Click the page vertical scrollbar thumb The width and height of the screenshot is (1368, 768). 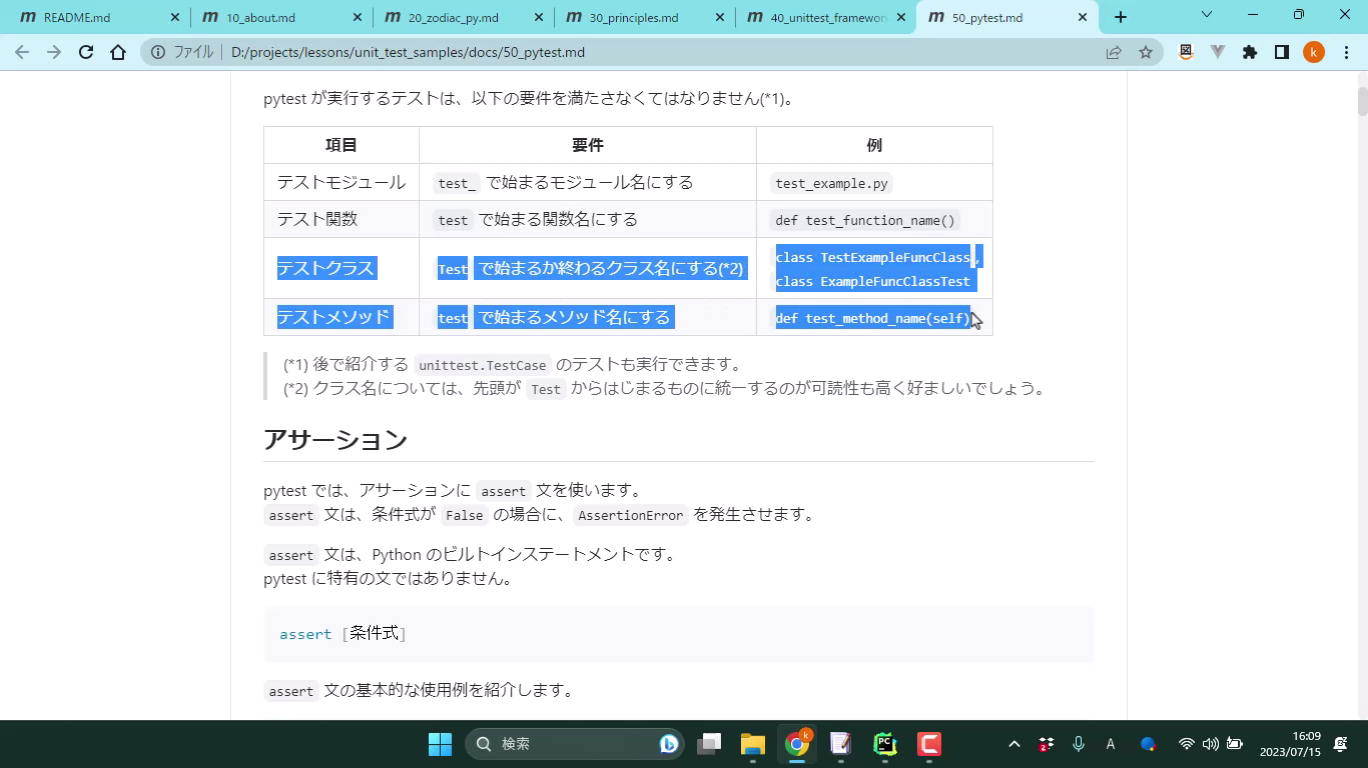pos(1361,102)
